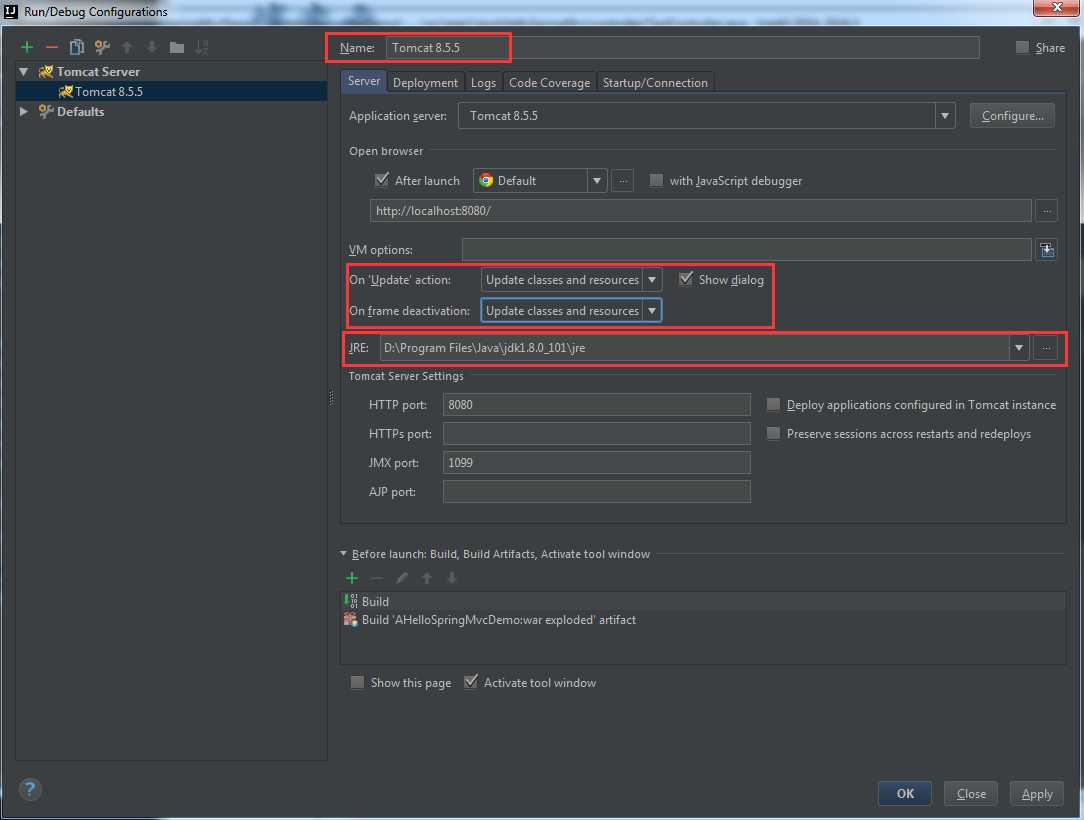Open Application server dropdown
The image size is (1084, 820).
945,115
